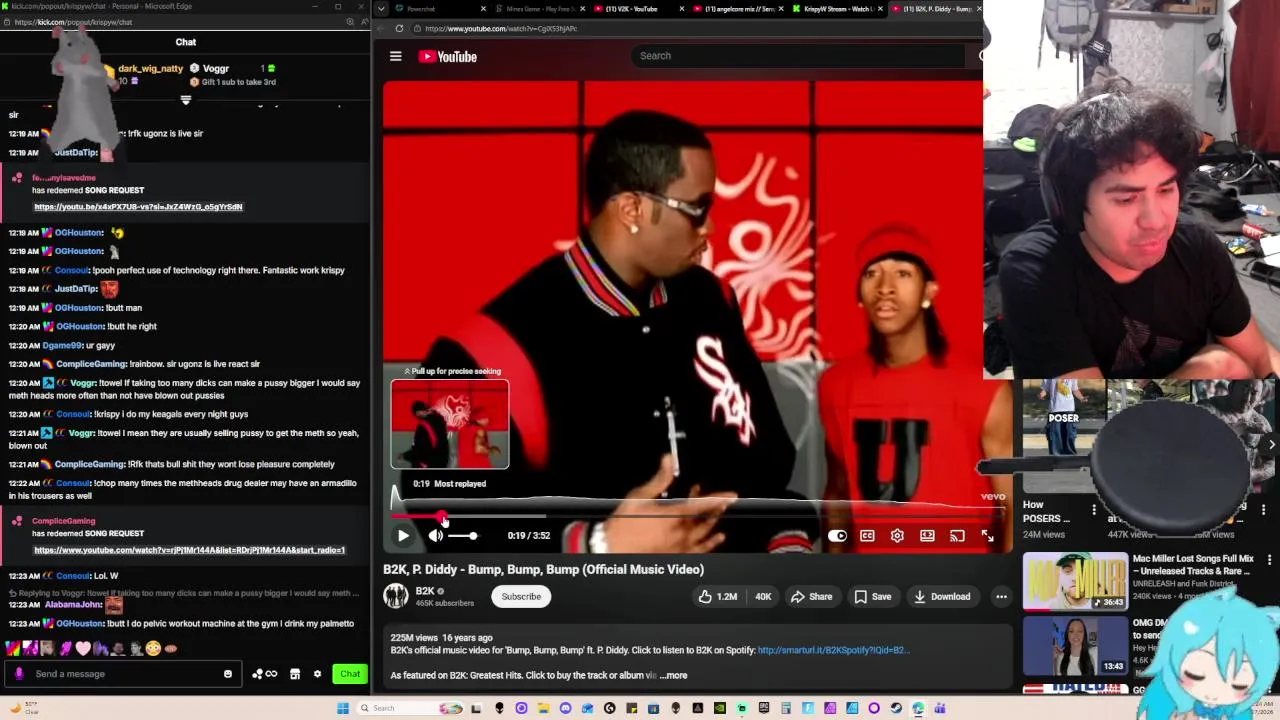Cast the video to a TV
The image size is (1280, 720).
tap(957, 536)
